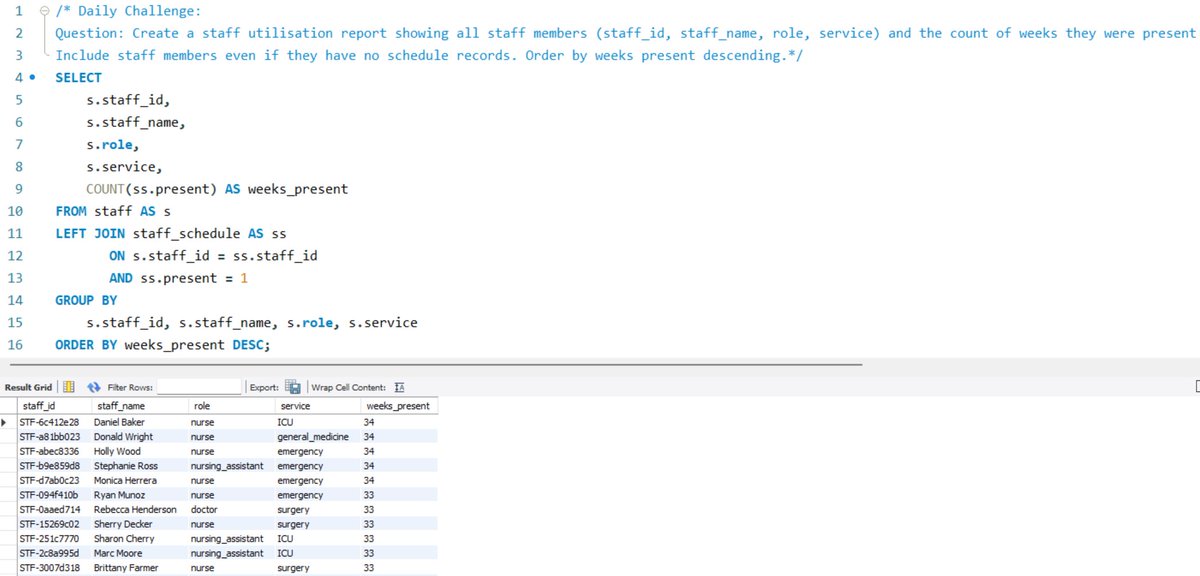This screenshot has width=1200, height=576.
Task: Sort by the role column header
Action: 231,406
